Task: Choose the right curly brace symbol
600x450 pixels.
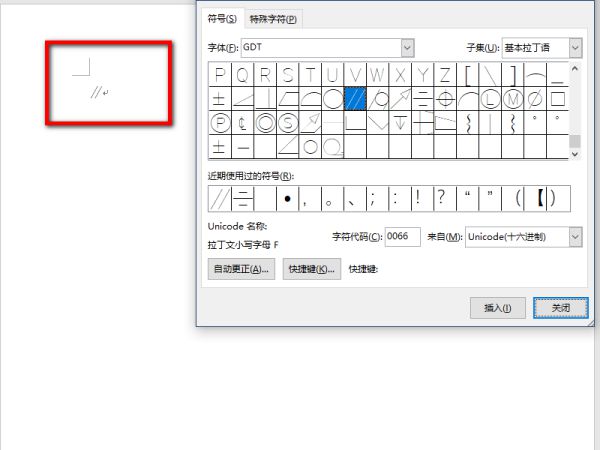Action: pyautogui.click(x=513, y=122)
